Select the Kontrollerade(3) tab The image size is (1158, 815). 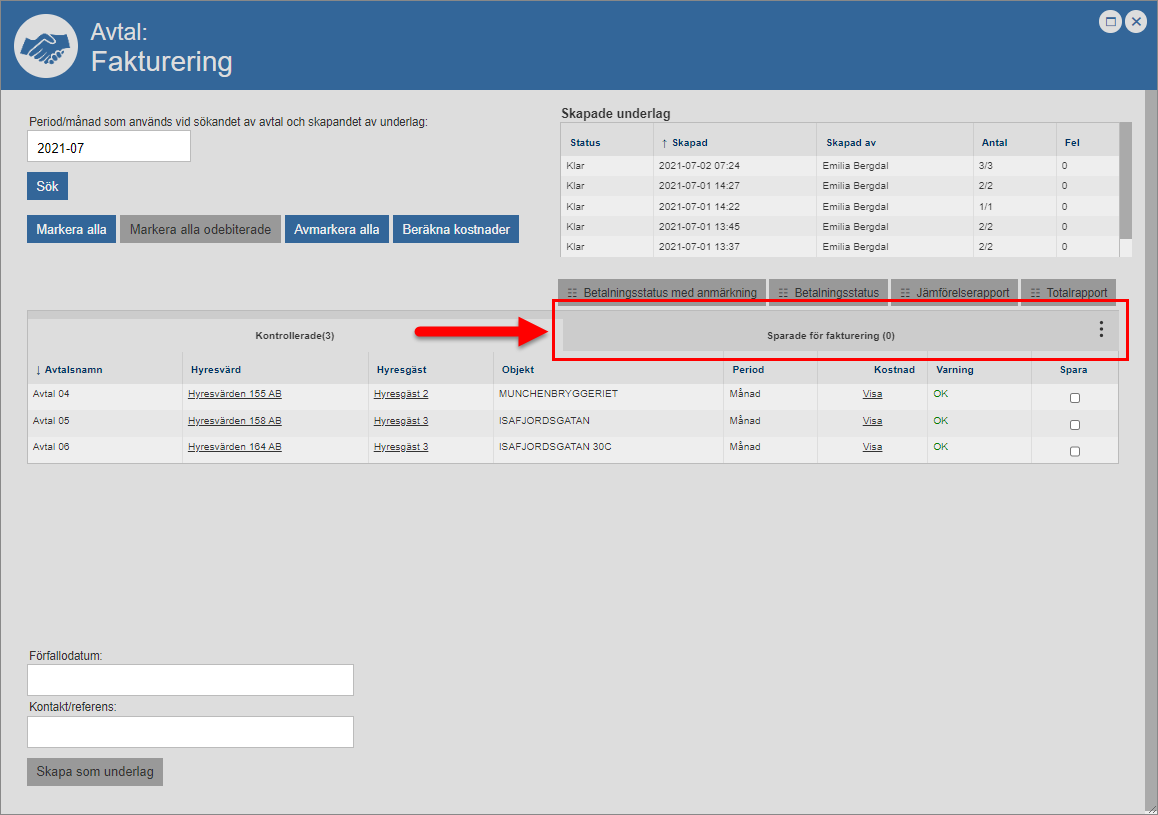[294, 336]
